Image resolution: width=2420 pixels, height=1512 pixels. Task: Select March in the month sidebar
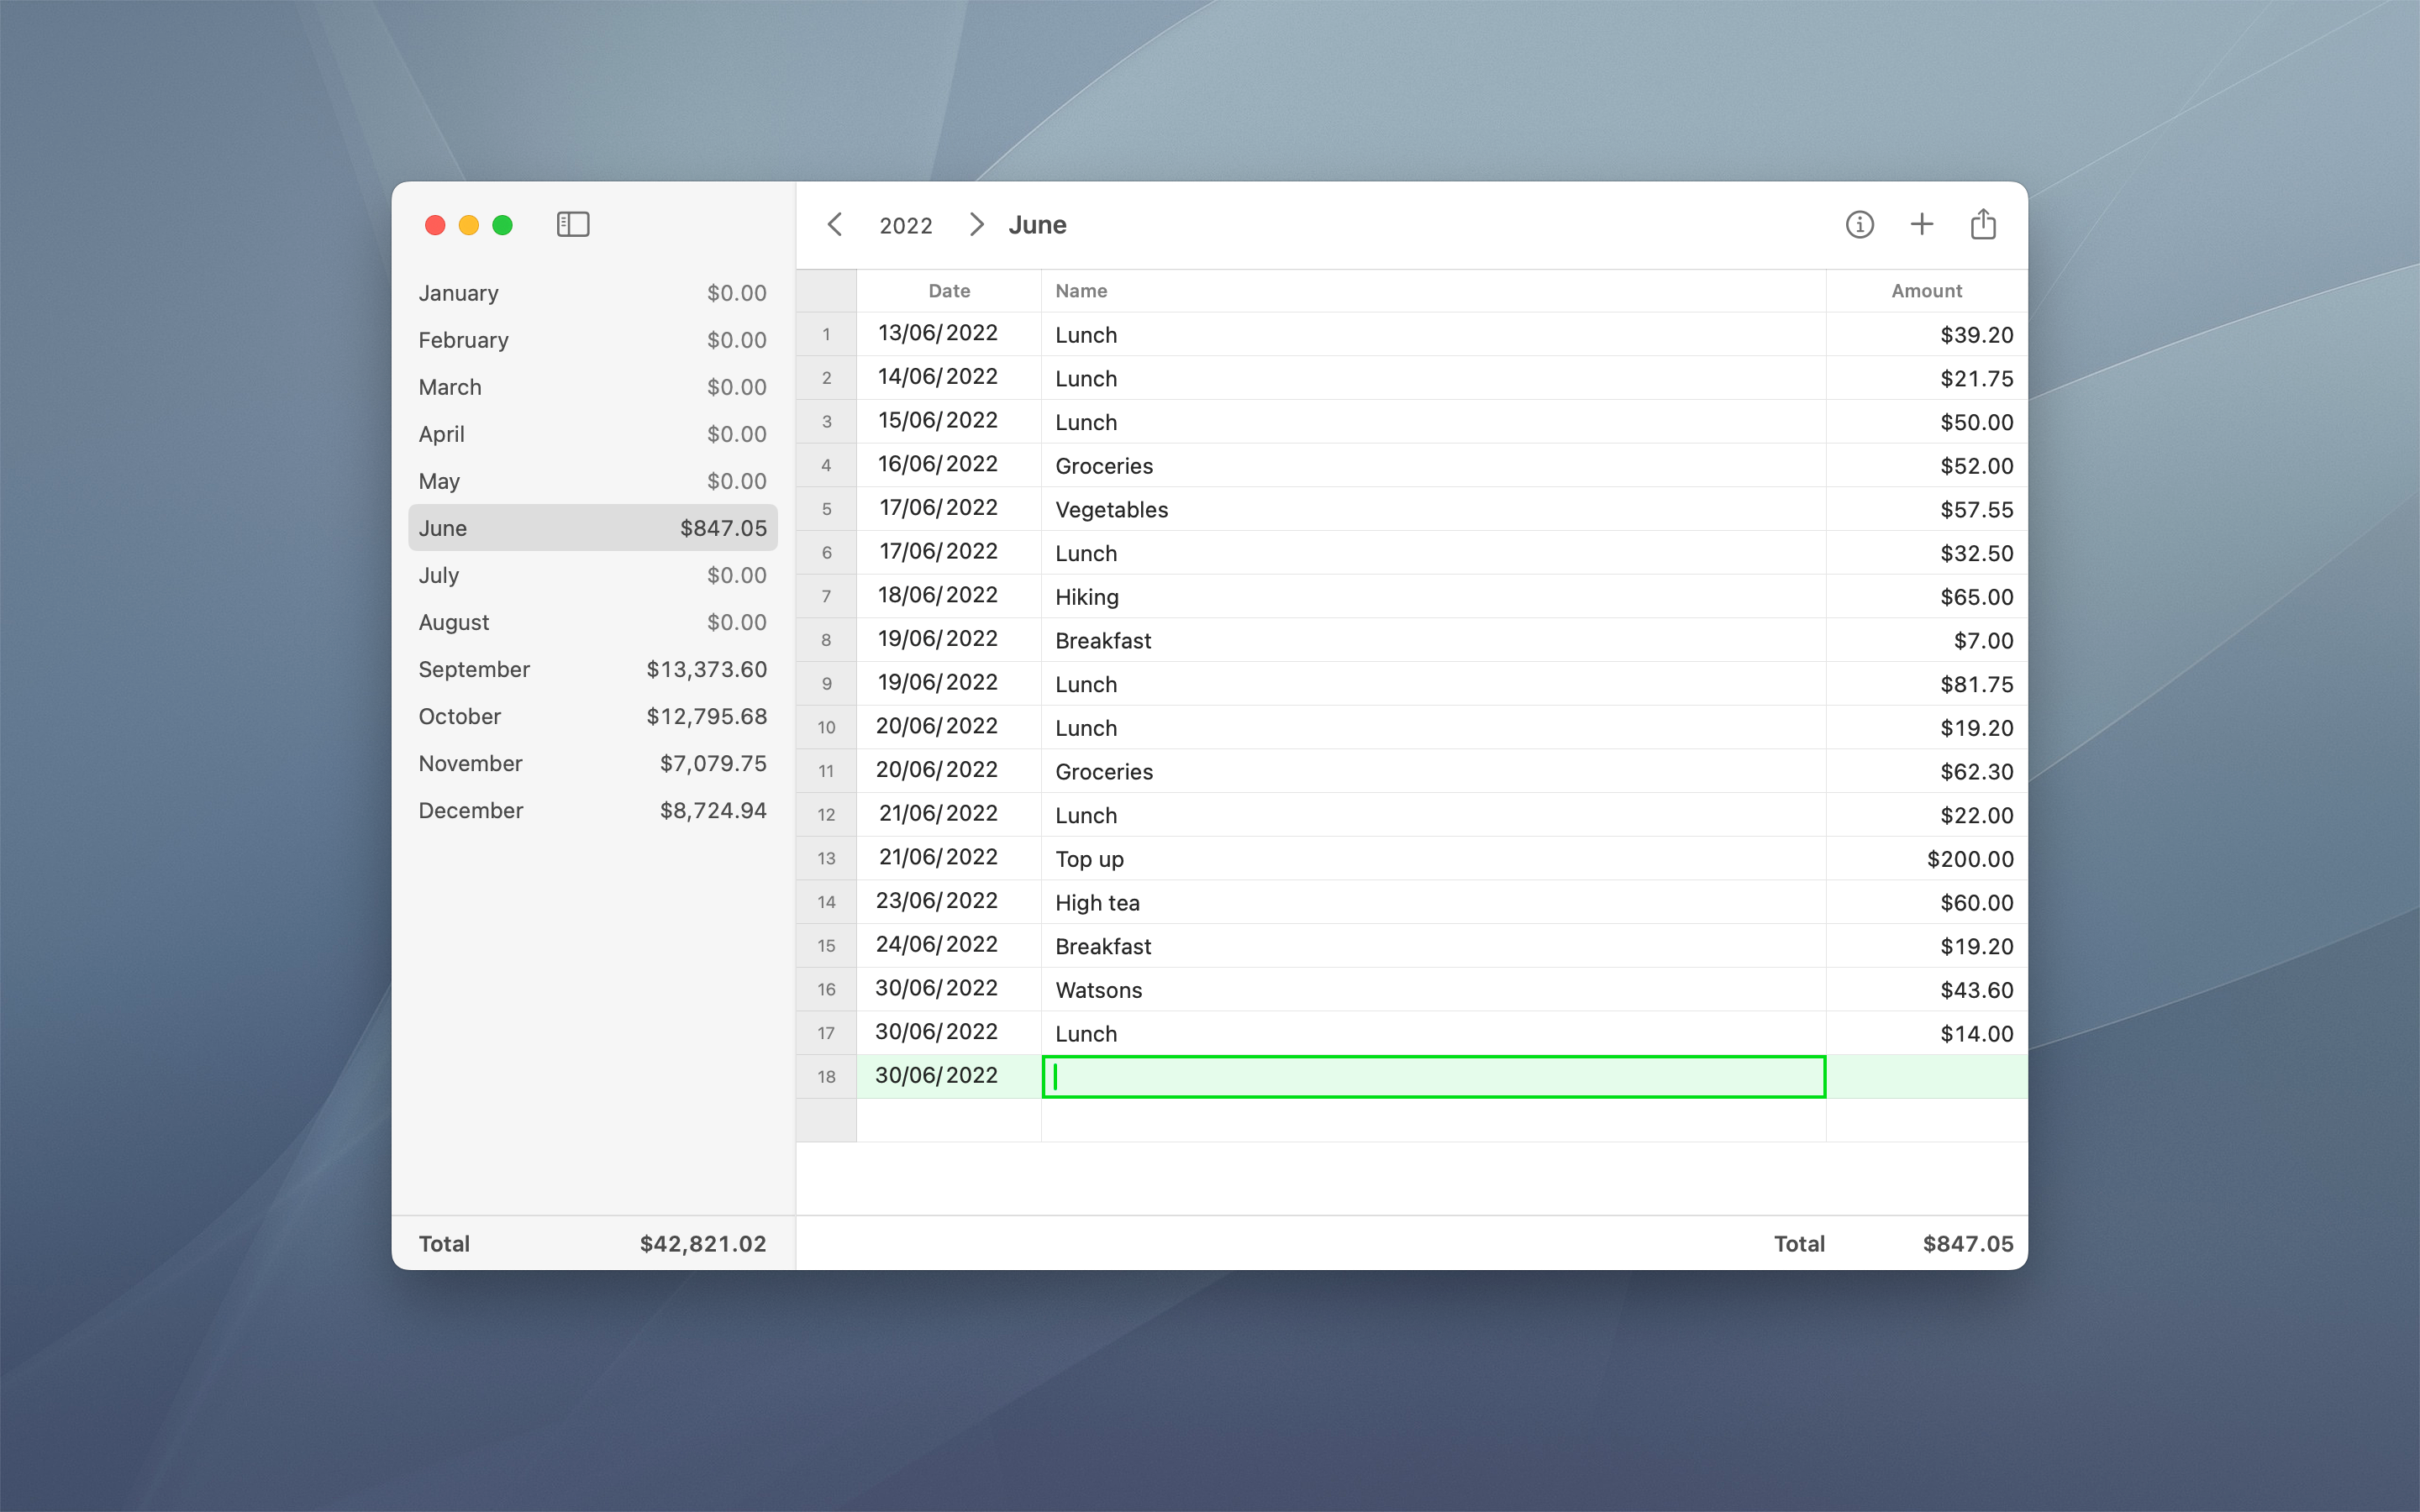[x=593, y=387]
